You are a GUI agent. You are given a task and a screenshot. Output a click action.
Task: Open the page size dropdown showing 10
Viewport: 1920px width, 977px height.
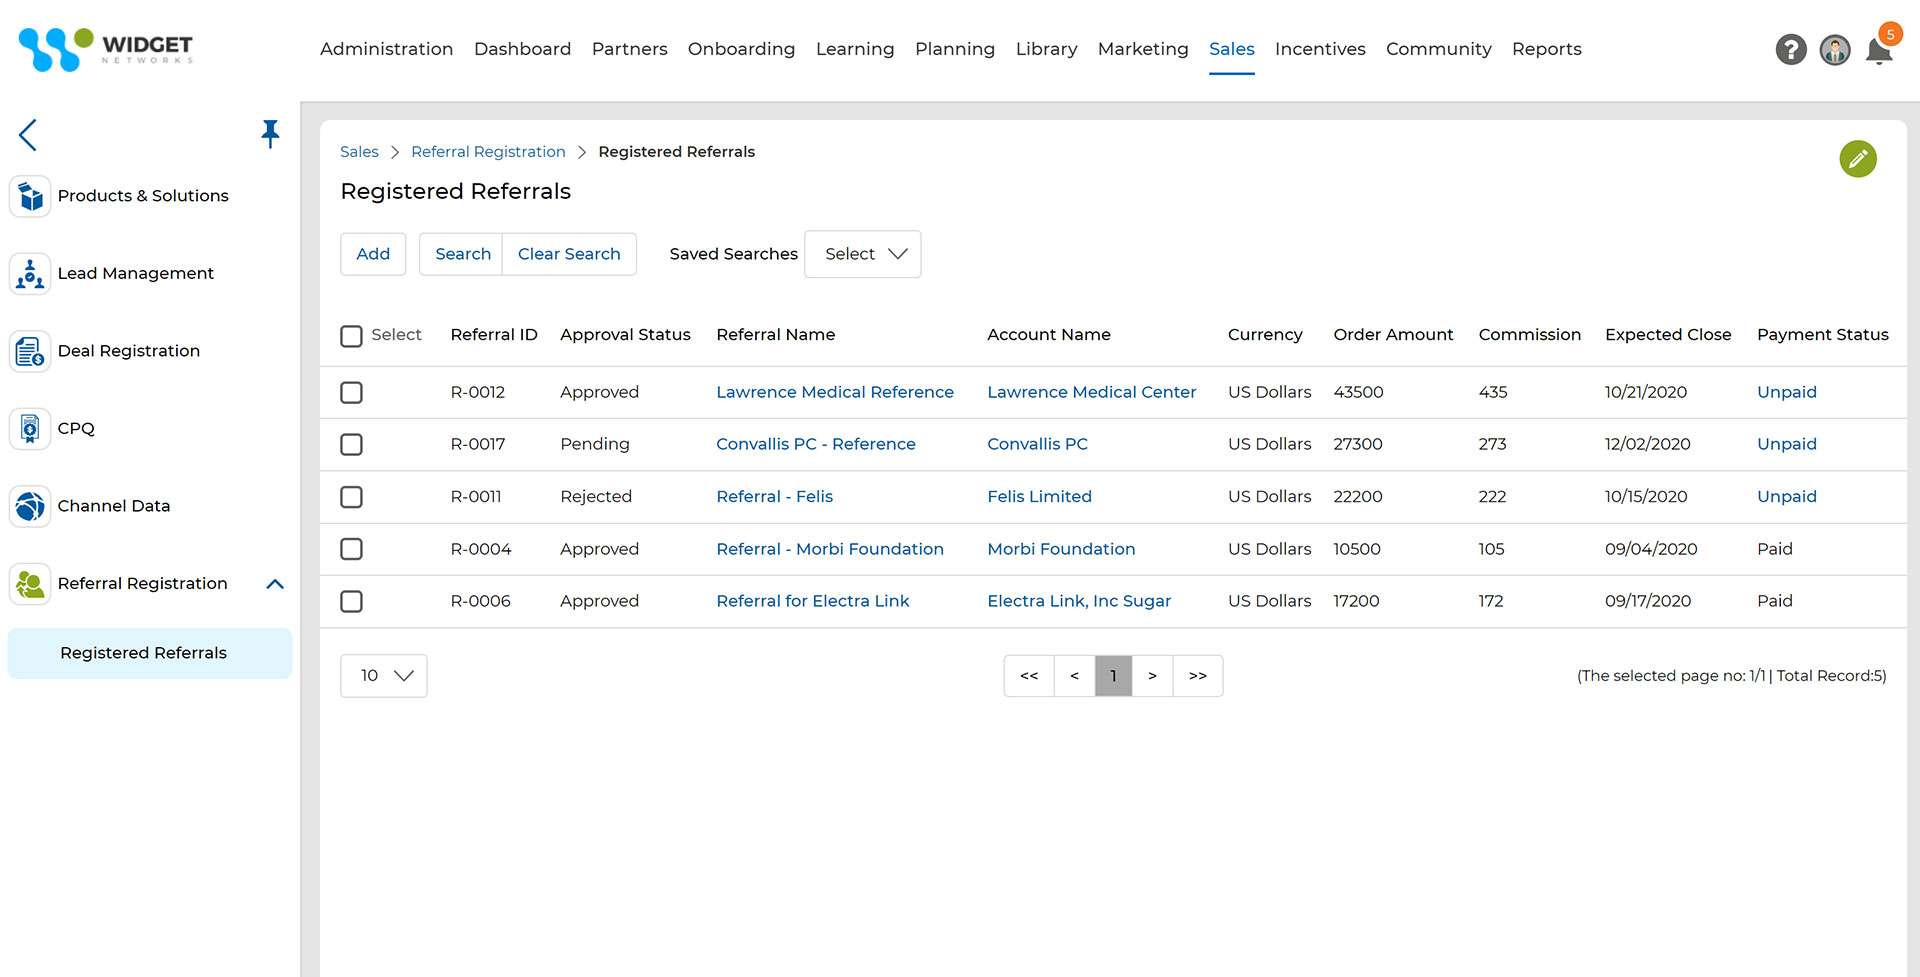383,675
